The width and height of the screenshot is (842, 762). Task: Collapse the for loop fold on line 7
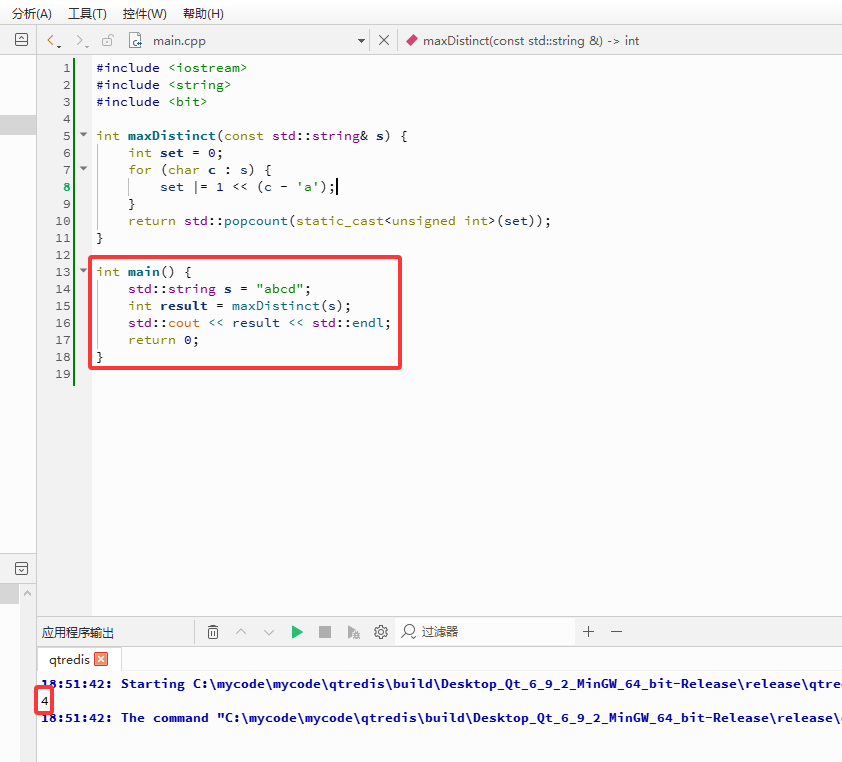coord(84,169)
